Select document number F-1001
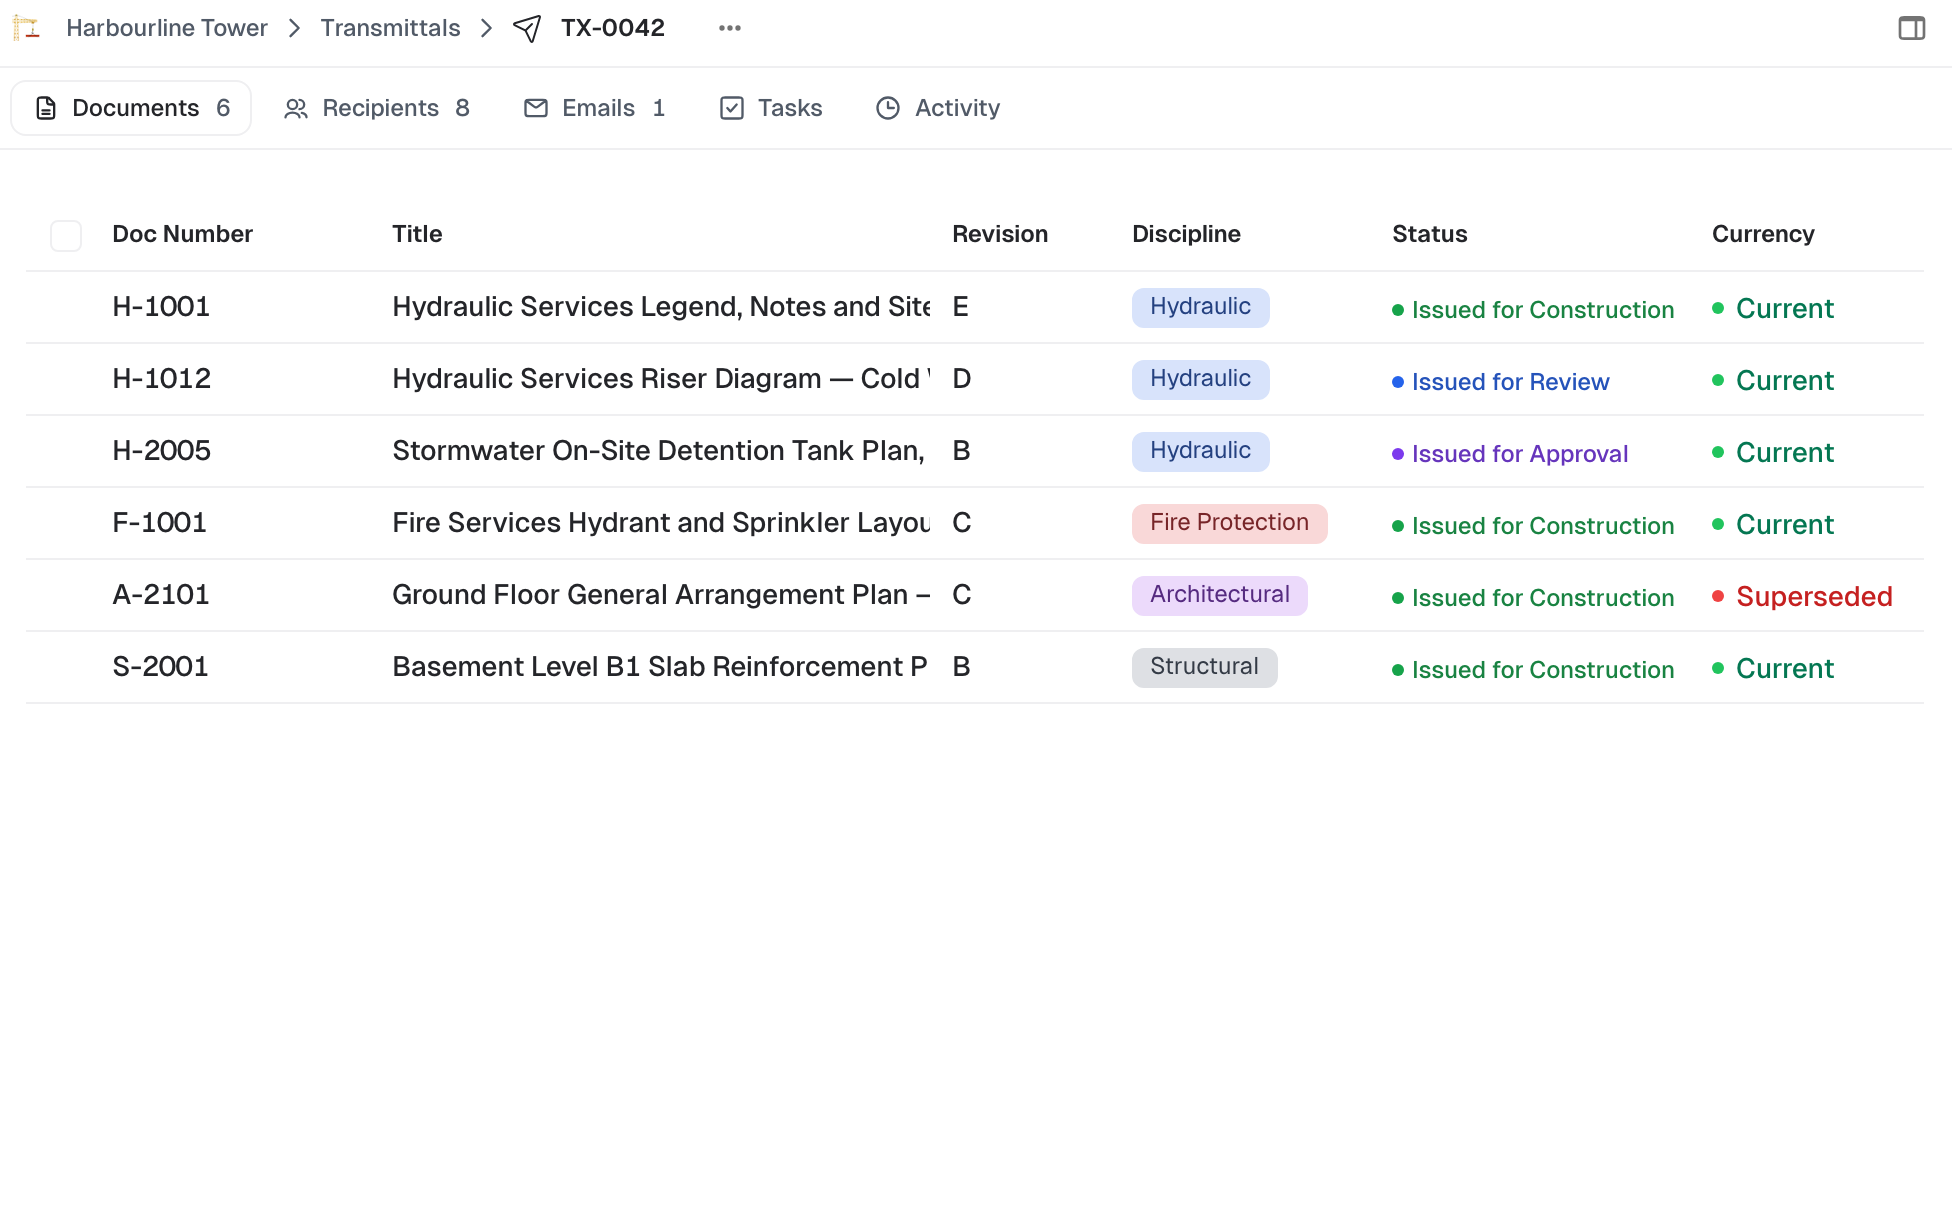The image size is (1952, 1220). 160,523
